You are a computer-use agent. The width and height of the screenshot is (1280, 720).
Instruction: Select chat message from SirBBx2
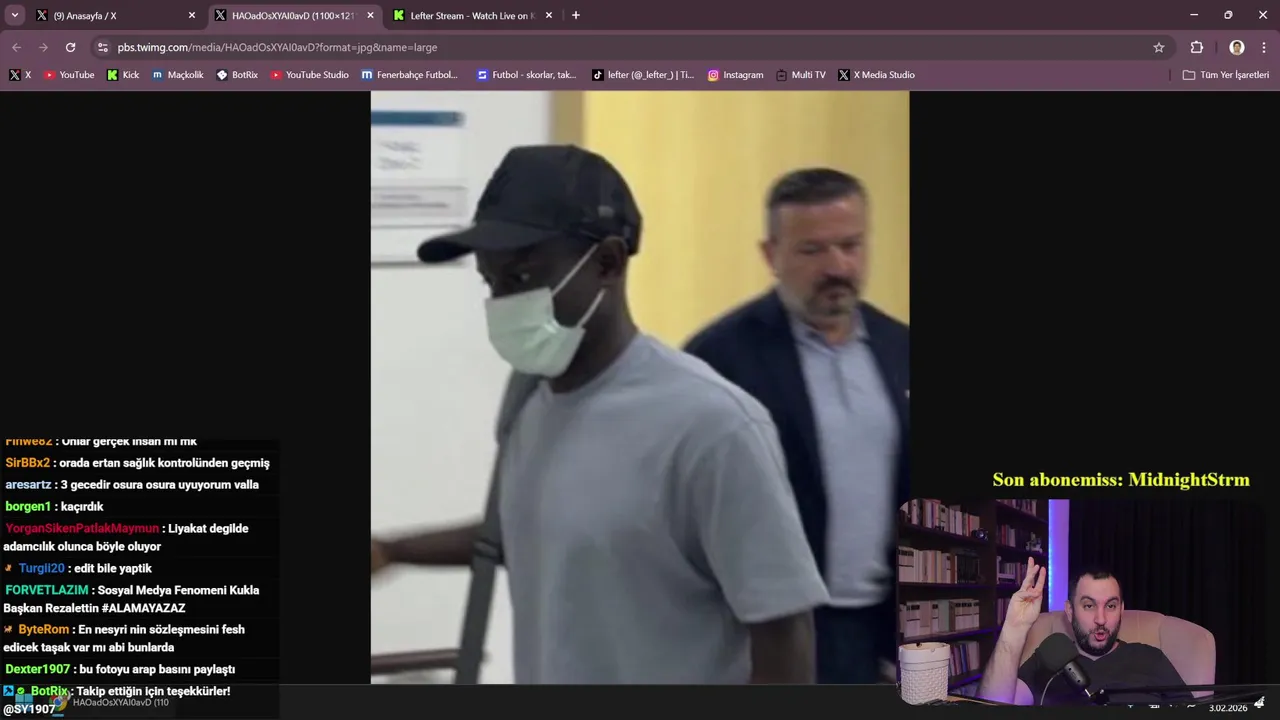pyautogui.click(x=138, y=463)
